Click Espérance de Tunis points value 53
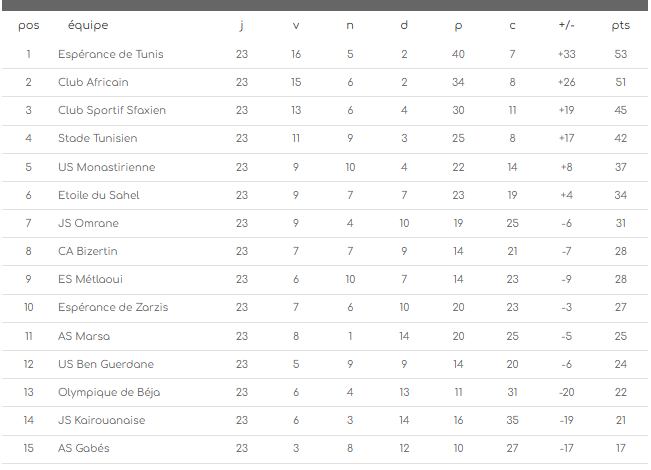Screen dimensions: 651x470 tap(620, 54)
